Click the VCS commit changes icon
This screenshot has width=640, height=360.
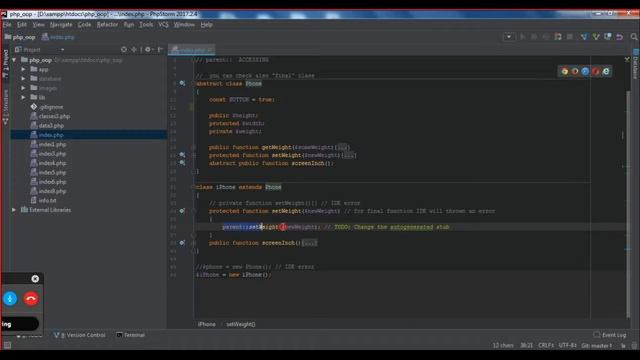tap(596, 37)
